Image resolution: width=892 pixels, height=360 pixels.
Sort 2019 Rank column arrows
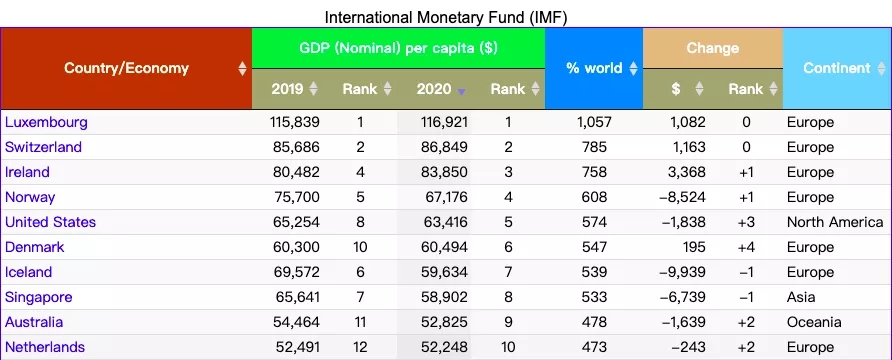[x=387, y=89]
